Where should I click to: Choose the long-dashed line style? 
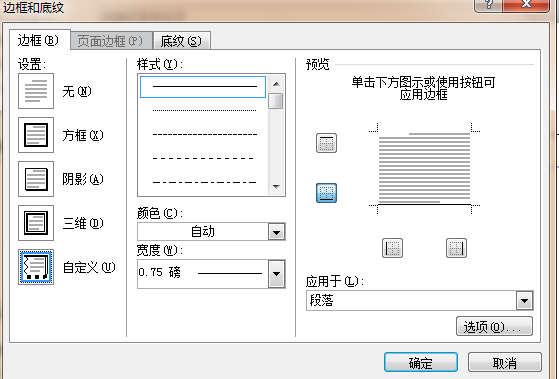click(203, 158)
